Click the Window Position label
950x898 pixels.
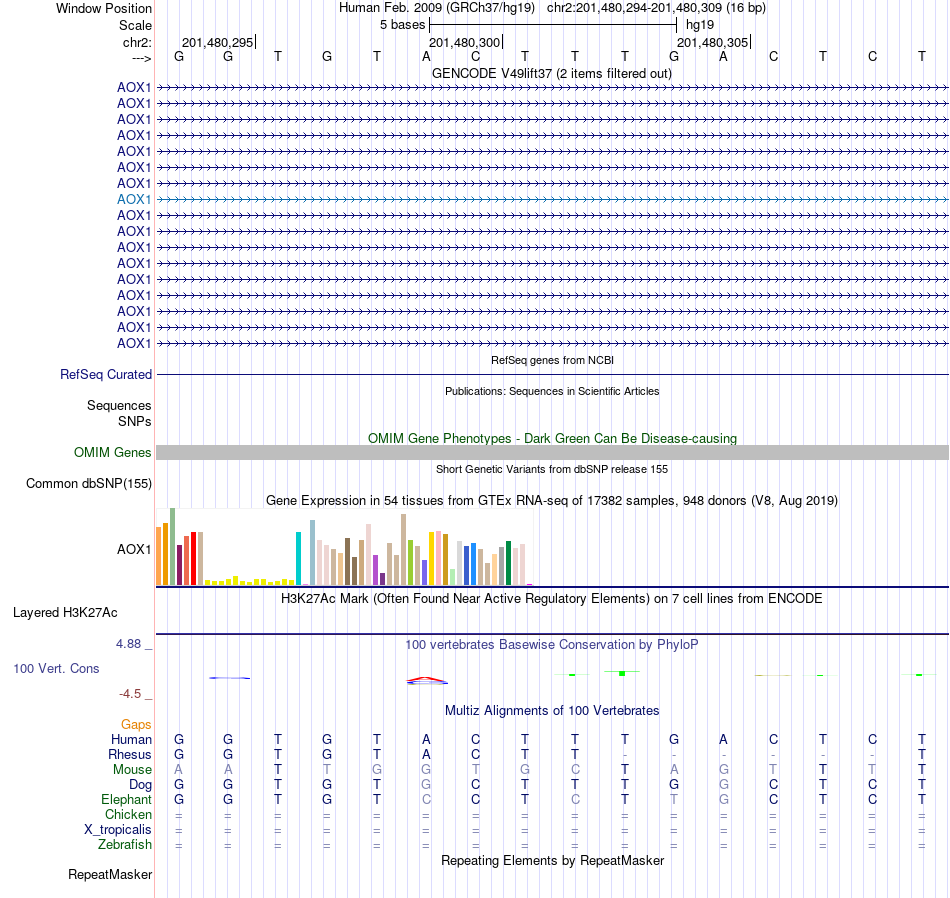(x=104, y=8)
